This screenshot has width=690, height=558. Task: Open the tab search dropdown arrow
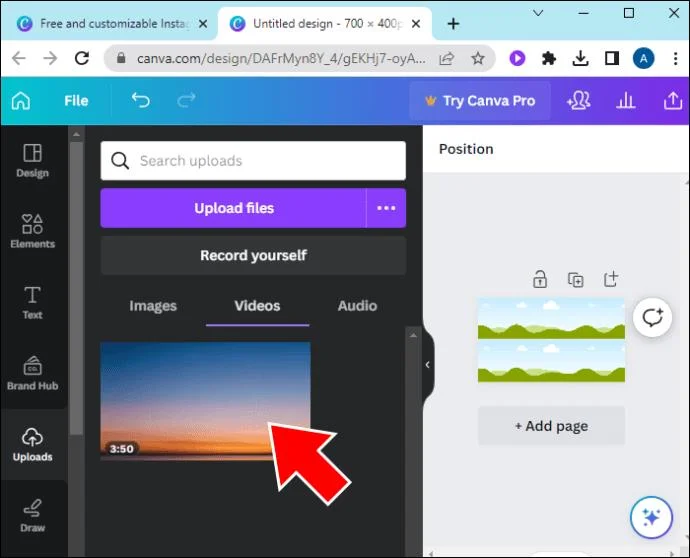538,13
